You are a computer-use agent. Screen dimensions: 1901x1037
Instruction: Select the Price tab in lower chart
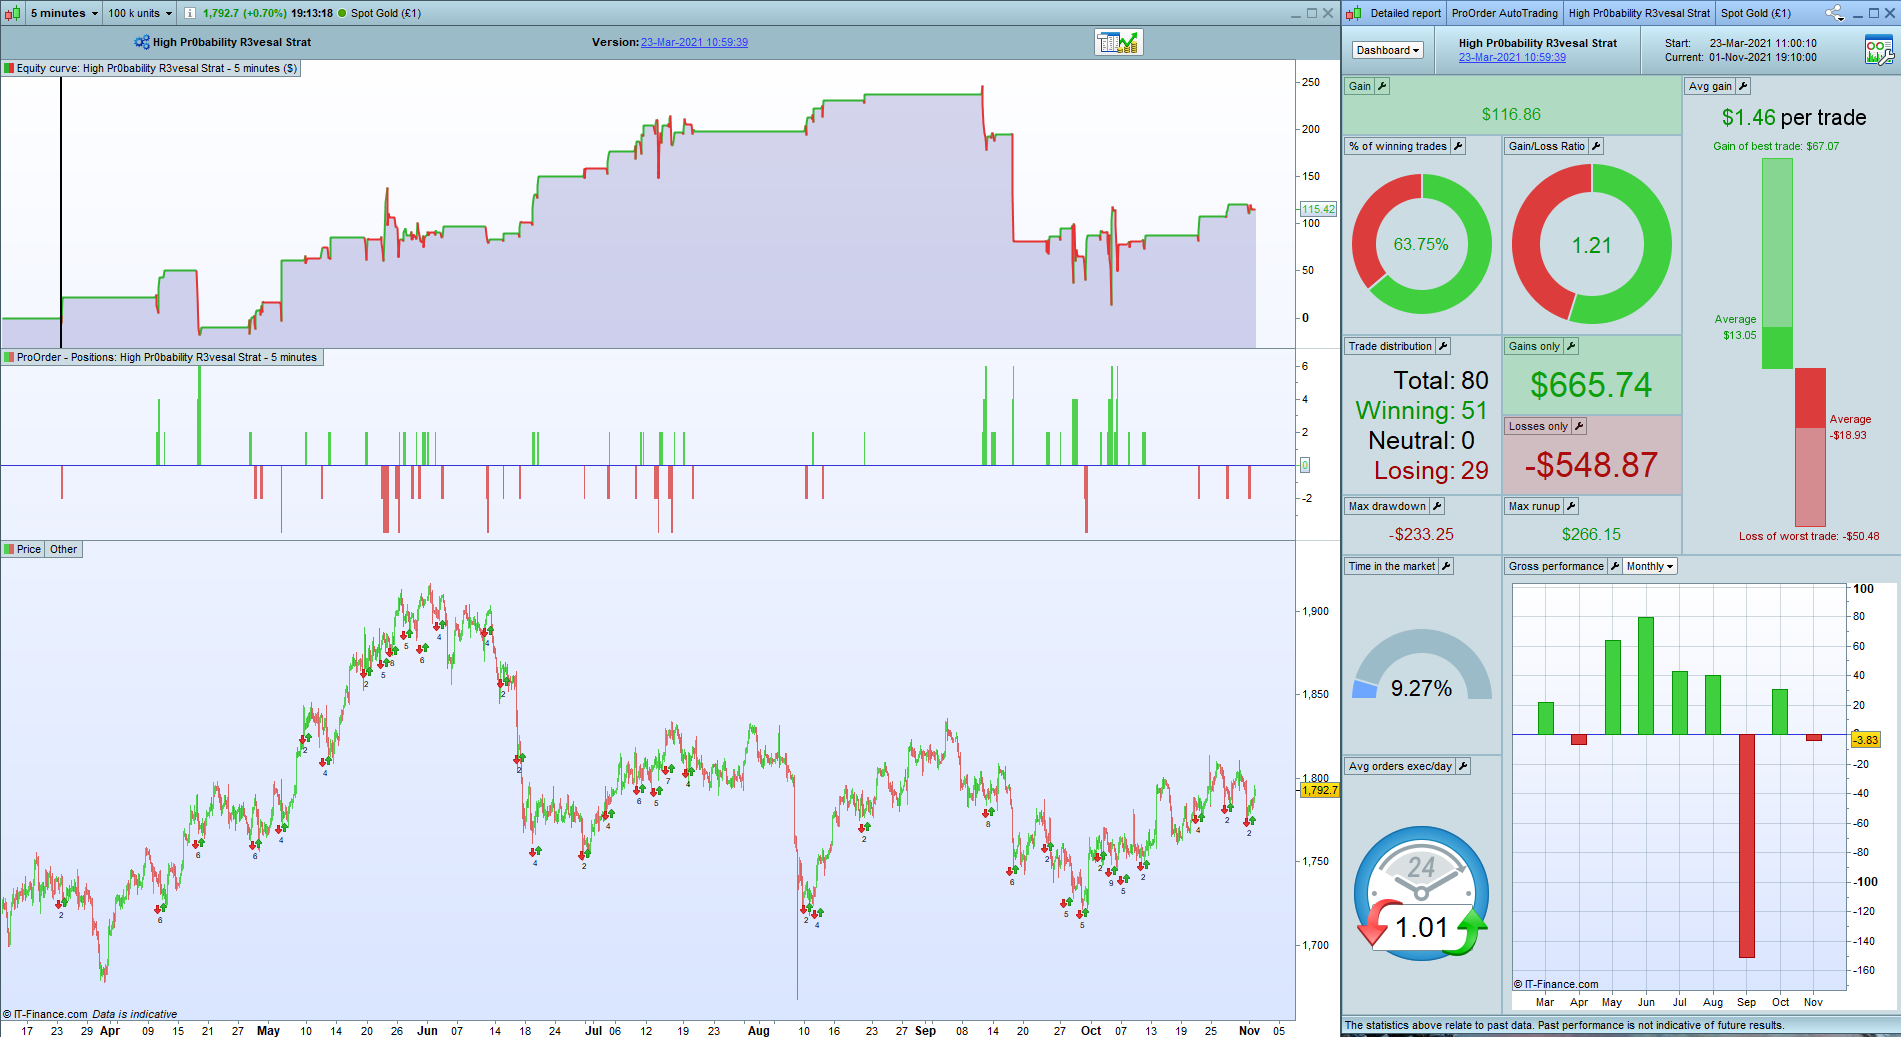click(x=29, y=549)
